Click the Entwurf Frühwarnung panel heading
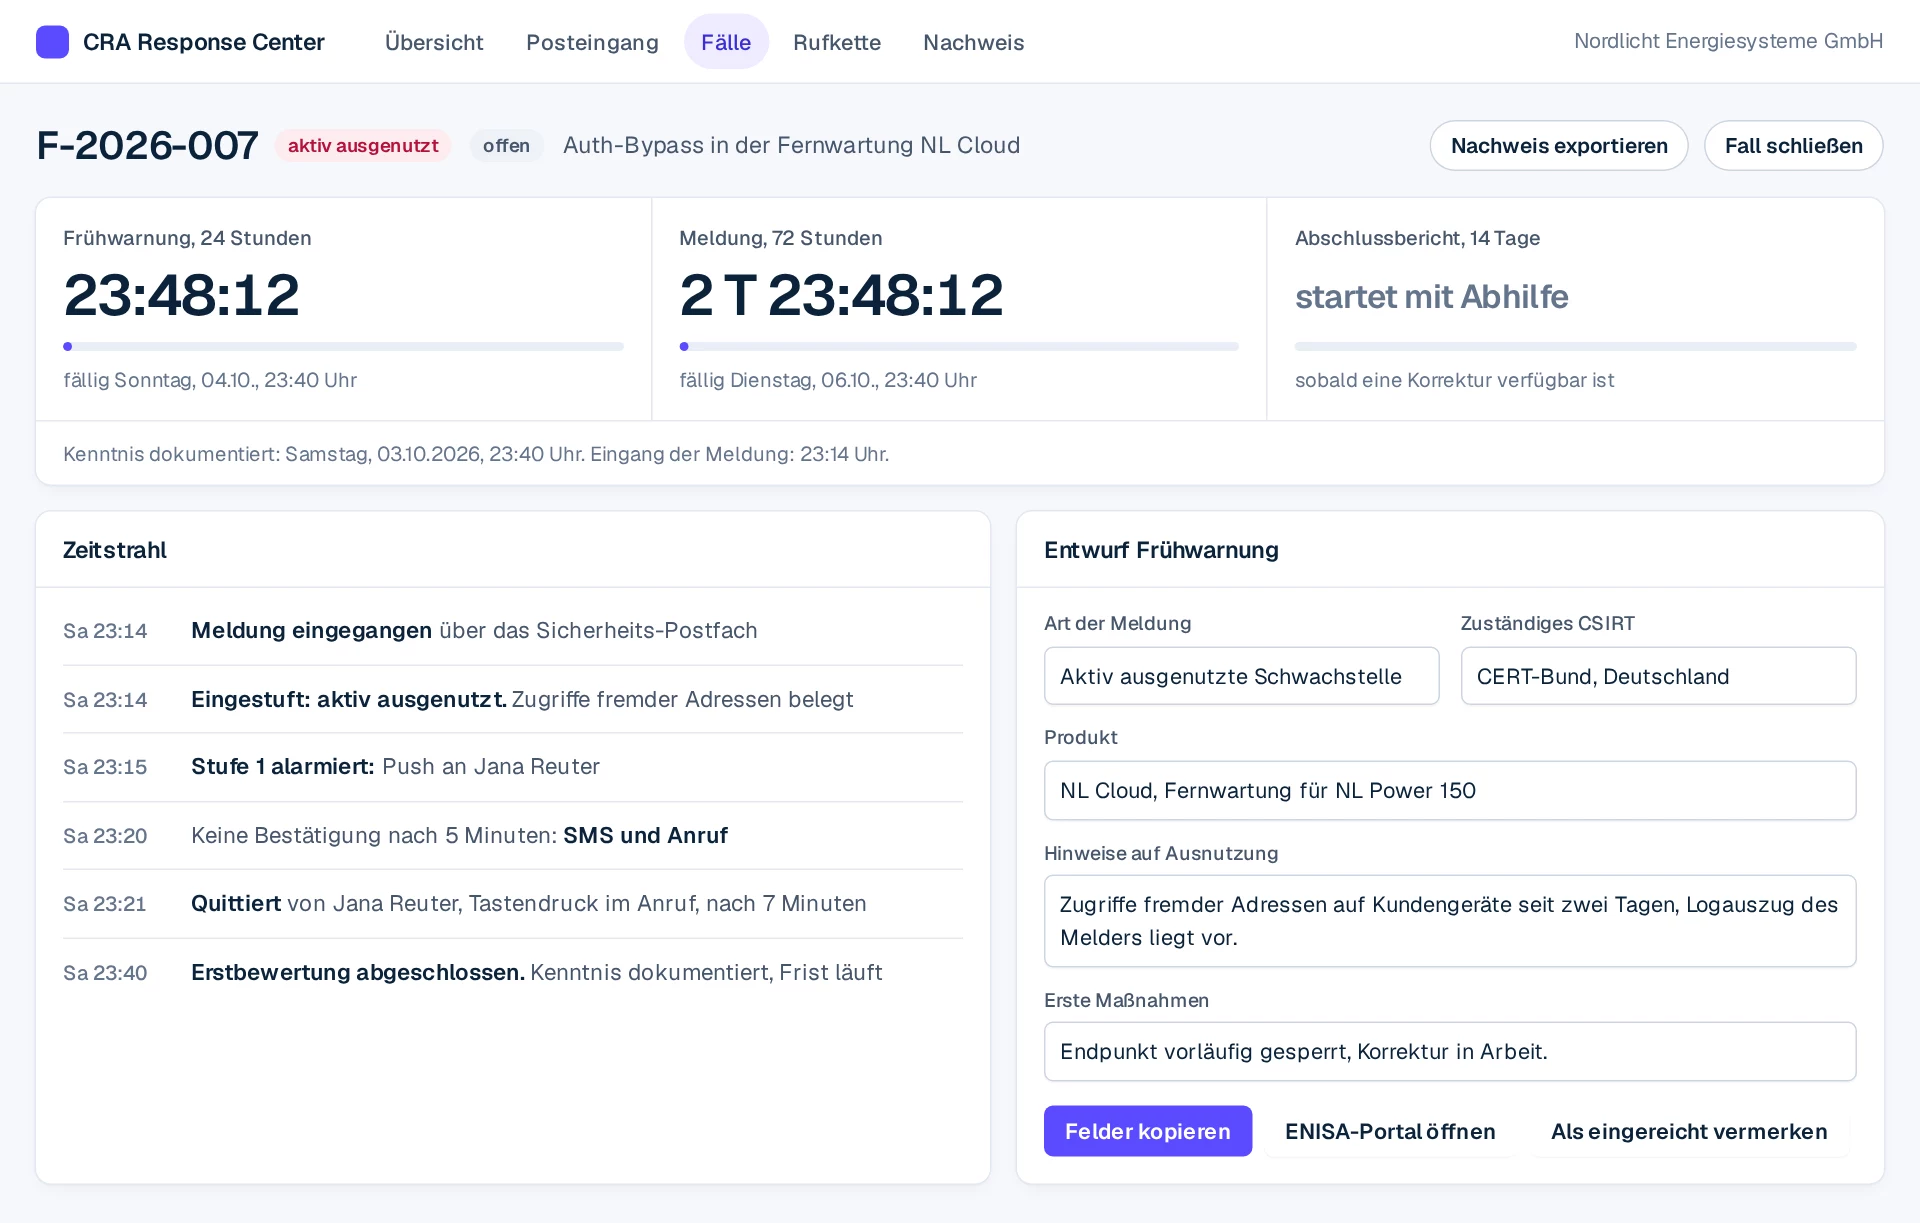Image resolution: width=1920 pixels, height=1223 pixels. [x=1161, y=550]
